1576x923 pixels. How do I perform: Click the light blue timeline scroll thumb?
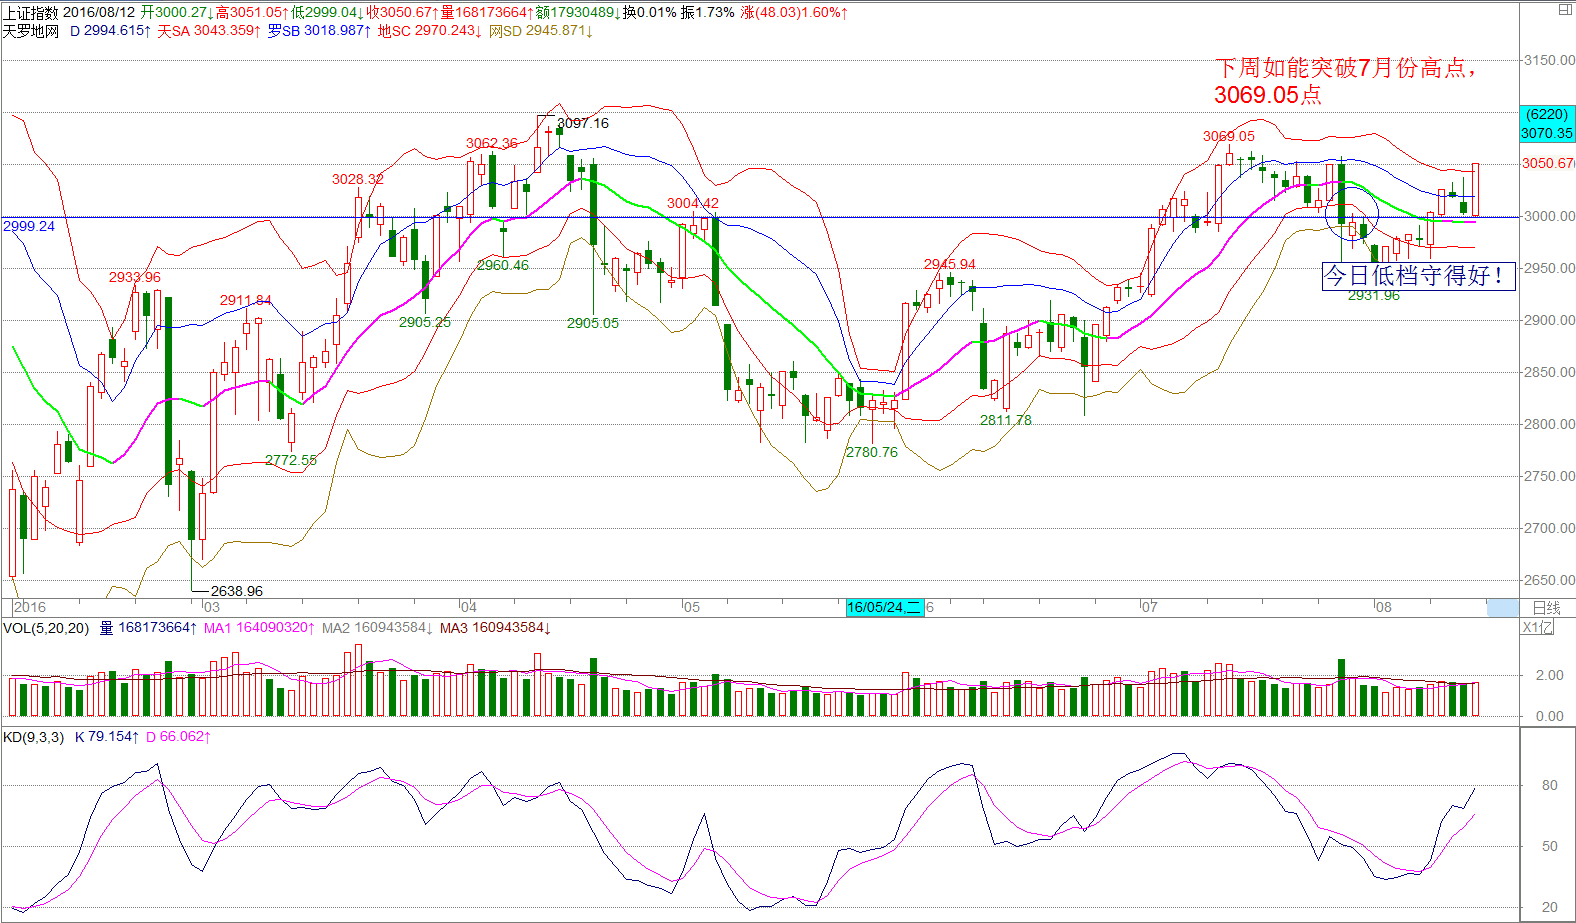(x=1502, y=607)
